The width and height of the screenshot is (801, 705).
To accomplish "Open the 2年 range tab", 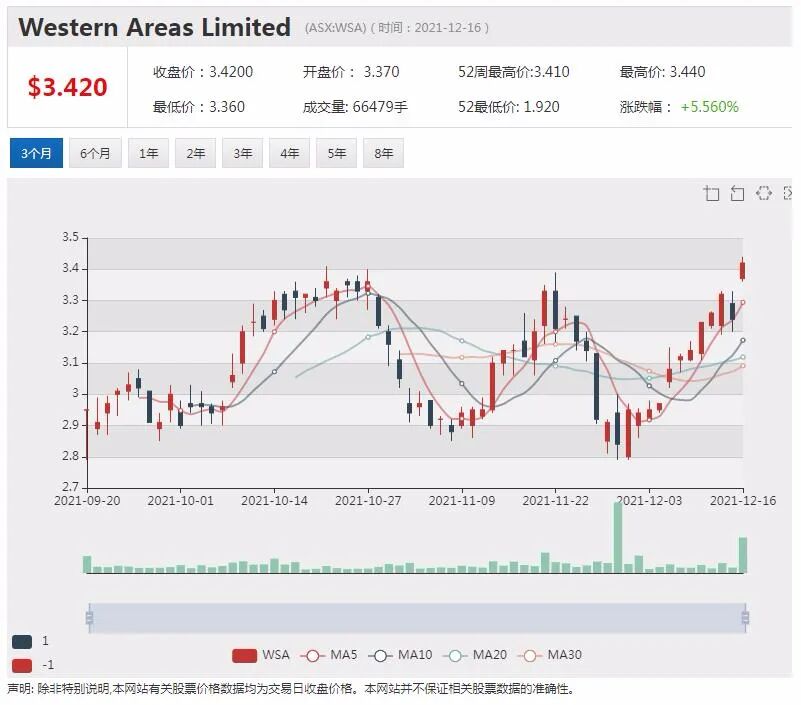I will tap(196, 153).
